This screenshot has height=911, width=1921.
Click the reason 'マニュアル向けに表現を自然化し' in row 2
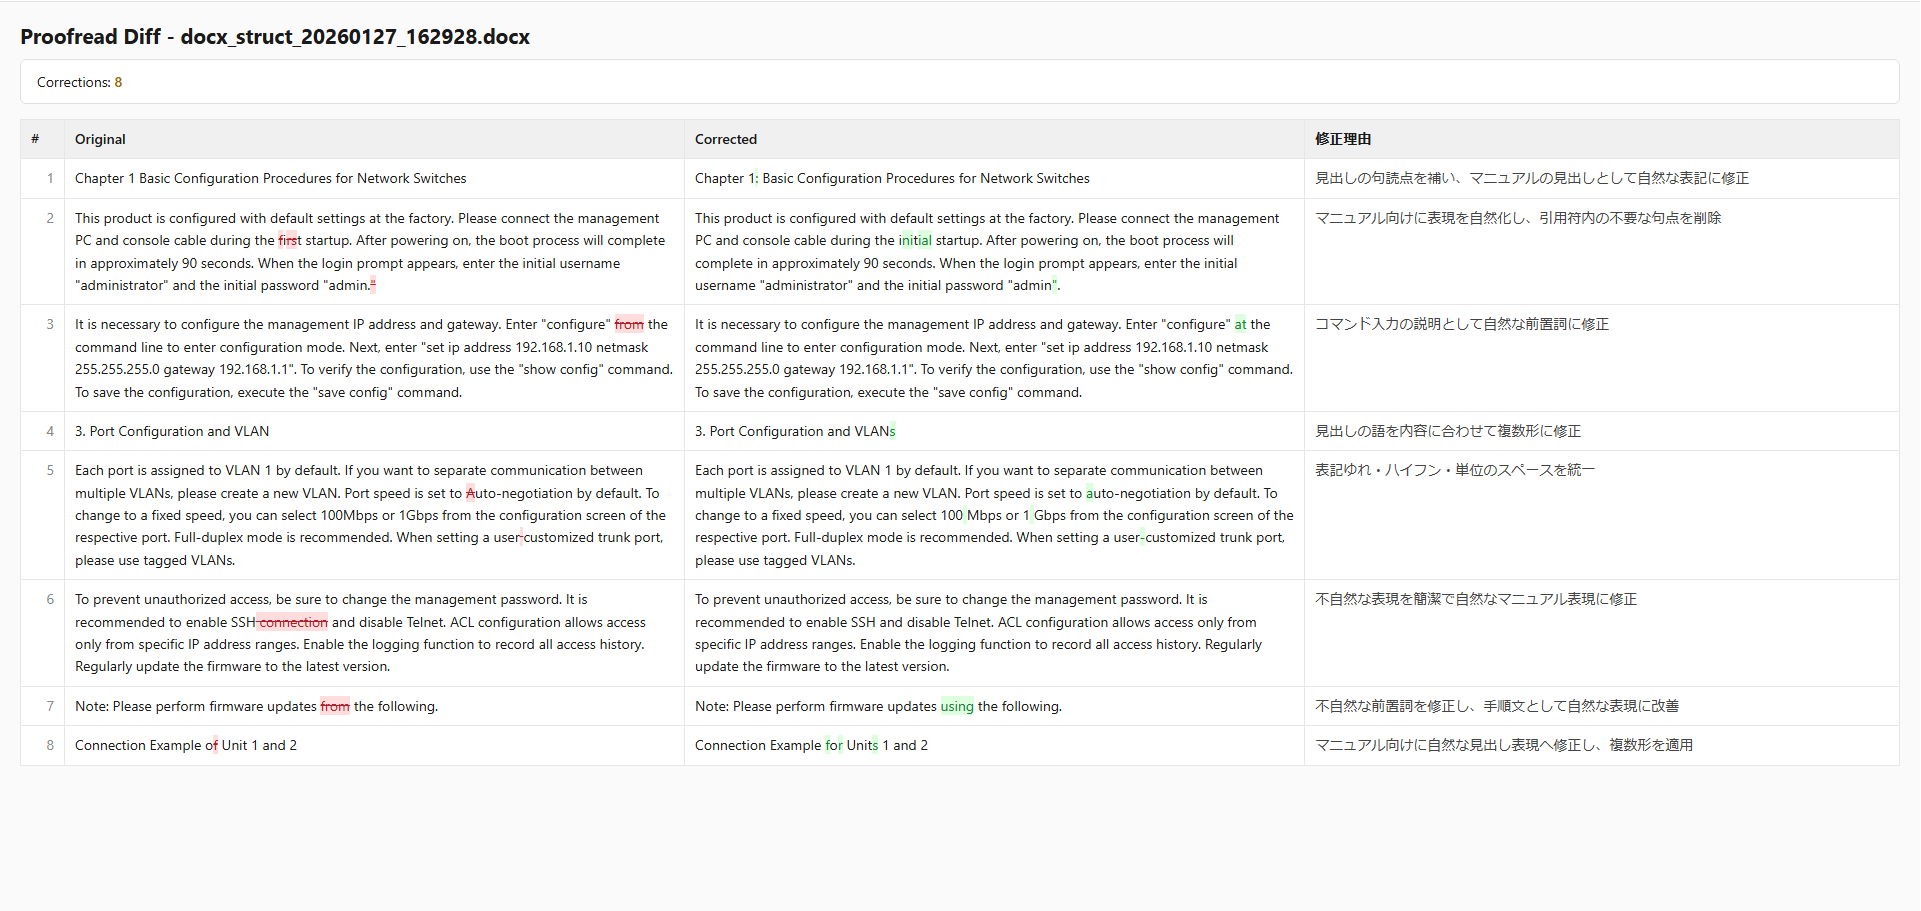tap(1420, 219)
